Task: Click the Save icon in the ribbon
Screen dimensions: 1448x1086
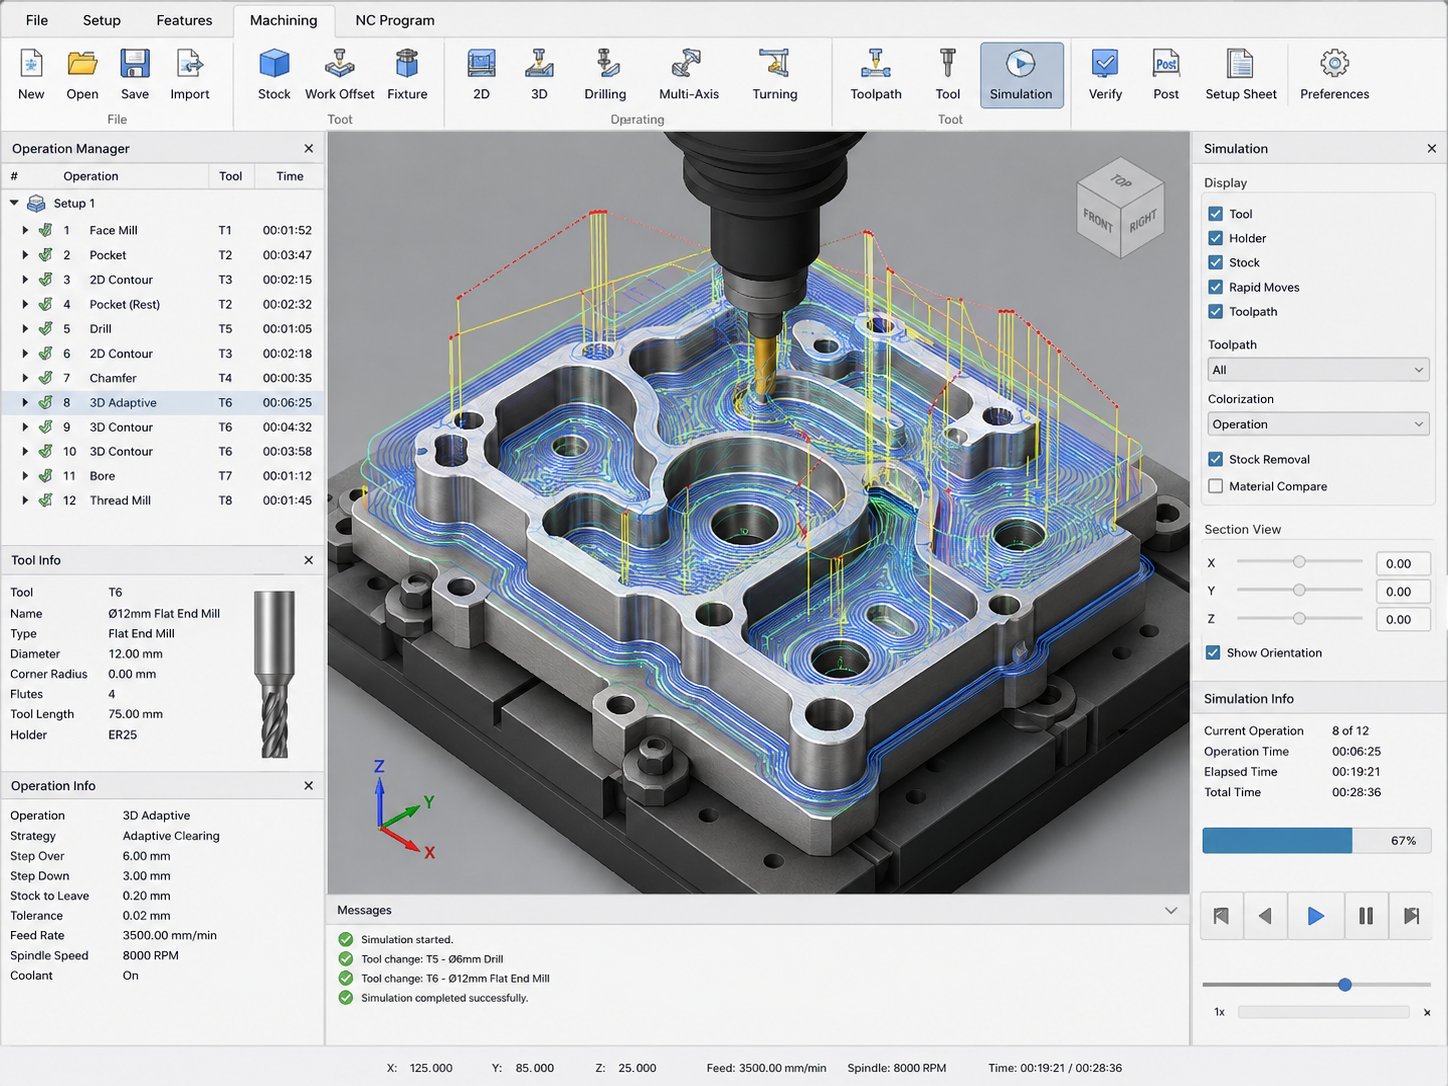Action: tap(135, 65)
